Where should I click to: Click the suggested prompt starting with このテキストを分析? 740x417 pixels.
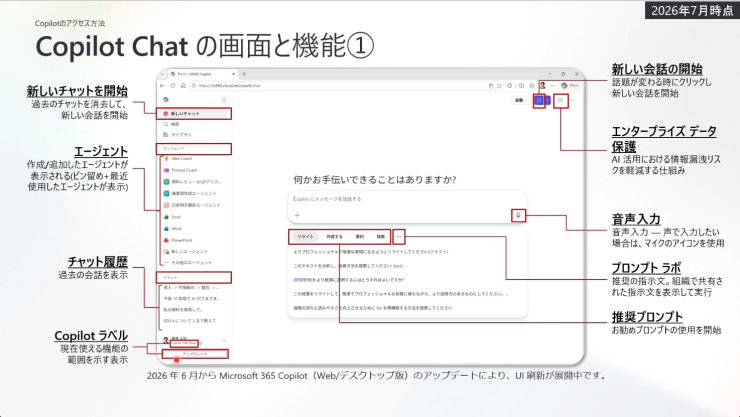pyautogui.click(x=348, y=266)
